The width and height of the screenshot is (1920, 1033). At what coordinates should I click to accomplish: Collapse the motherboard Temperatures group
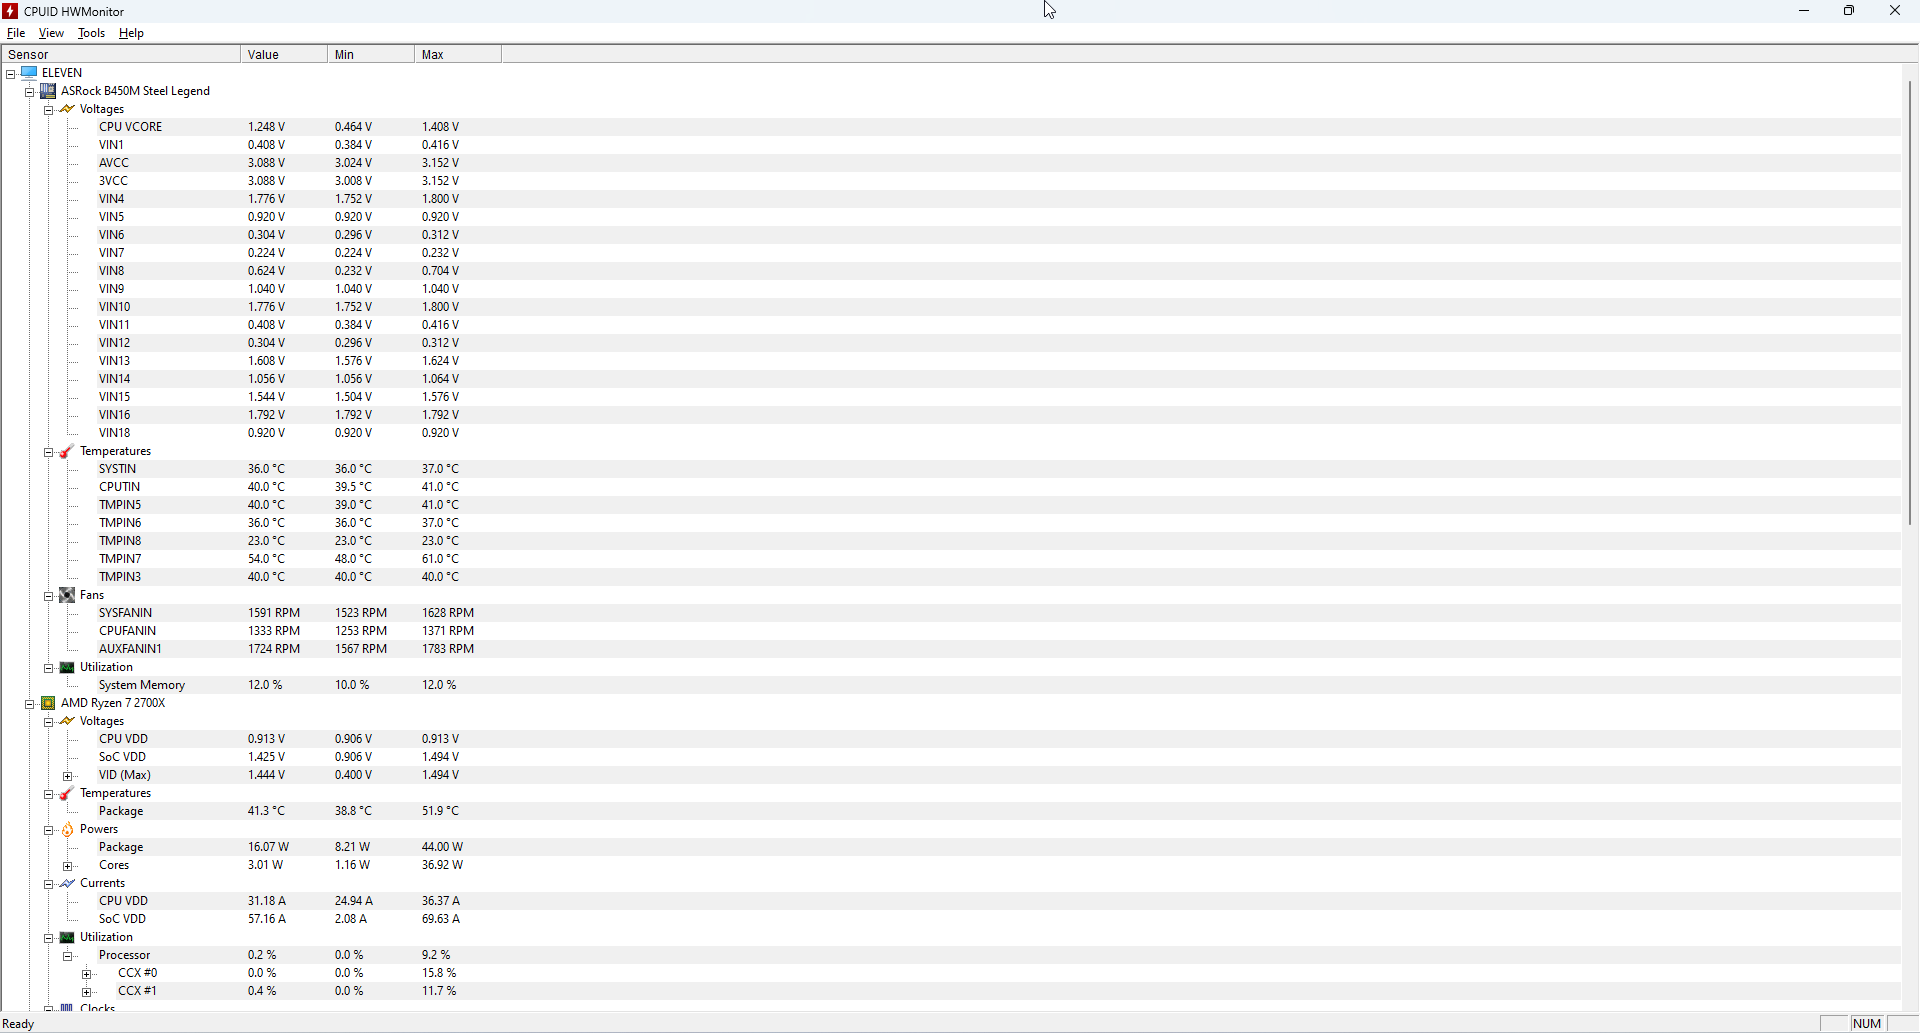[x=48, y=452]
